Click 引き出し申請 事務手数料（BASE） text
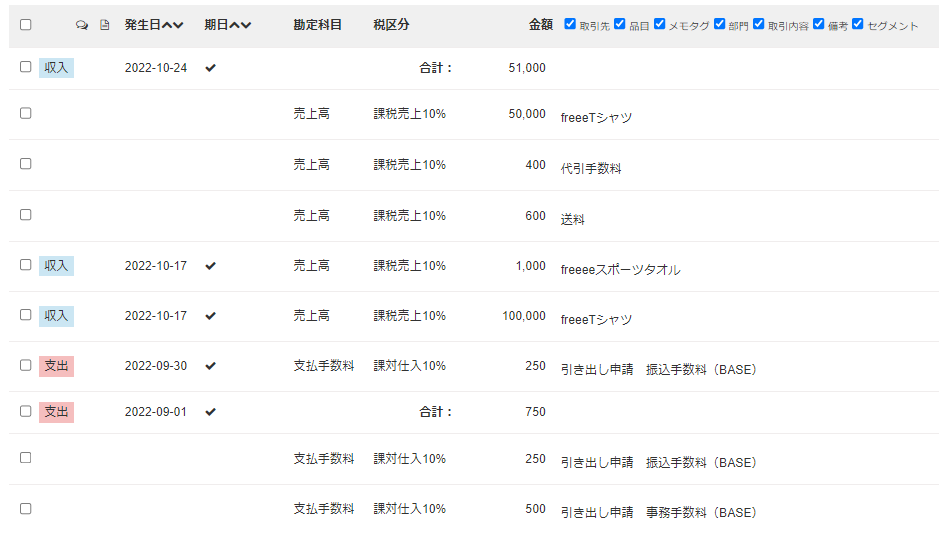 pyautogui.click(x=659, y=513)
